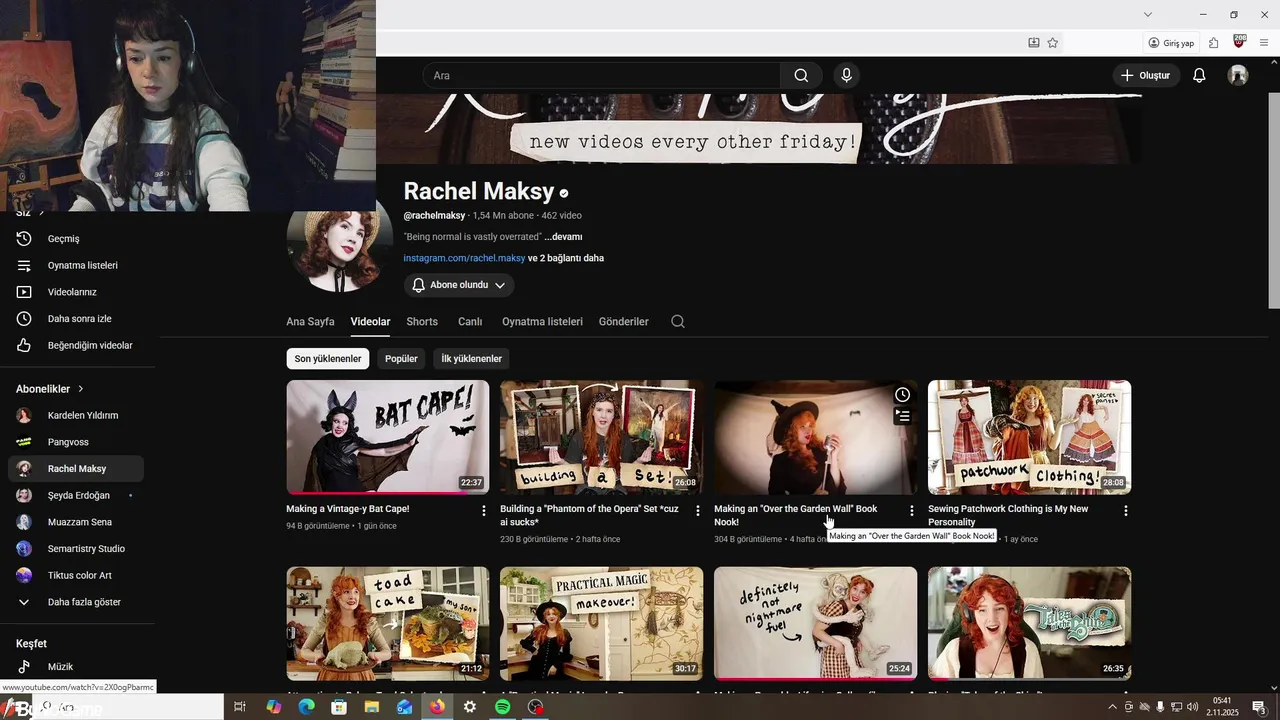Play the Bat Cape video thumbnail
Image resolution: width=1280 pixels, height=720 pixels.
coord(388,437)
